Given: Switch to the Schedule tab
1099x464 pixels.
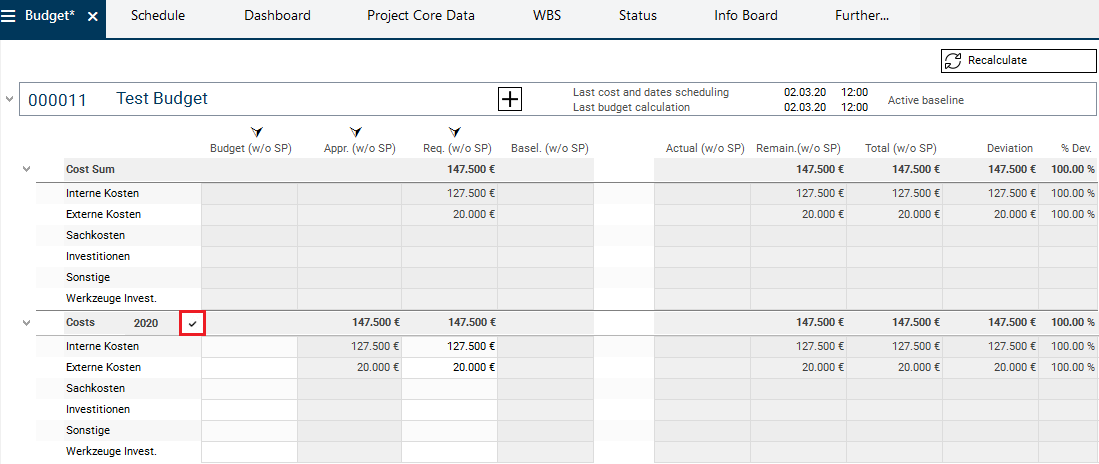Looking at the screenshot, I should (158, 16).
